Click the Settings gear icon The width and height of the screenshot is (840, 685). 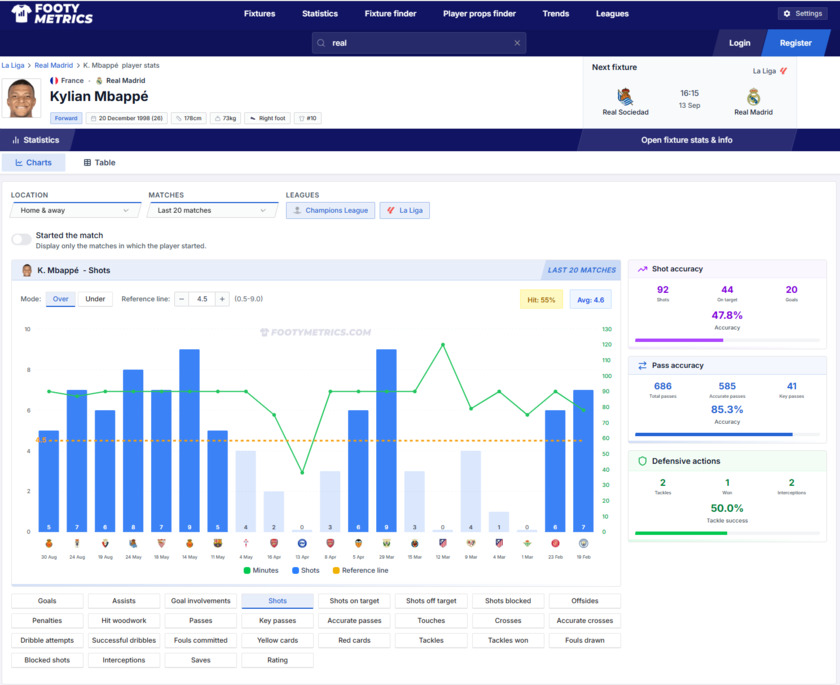coord(787,14)
